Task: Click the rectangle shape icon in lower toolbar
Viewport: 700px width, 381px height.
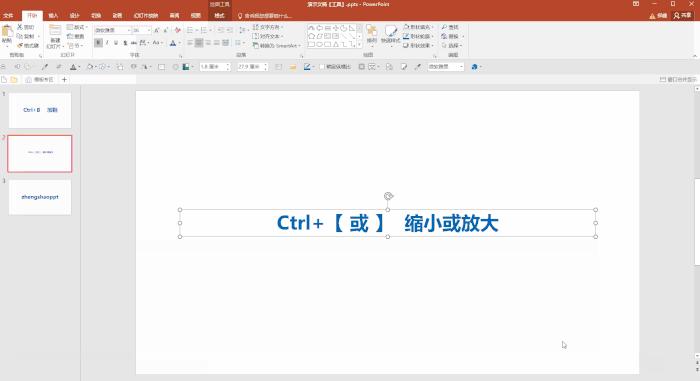Action: pos(161,67)
